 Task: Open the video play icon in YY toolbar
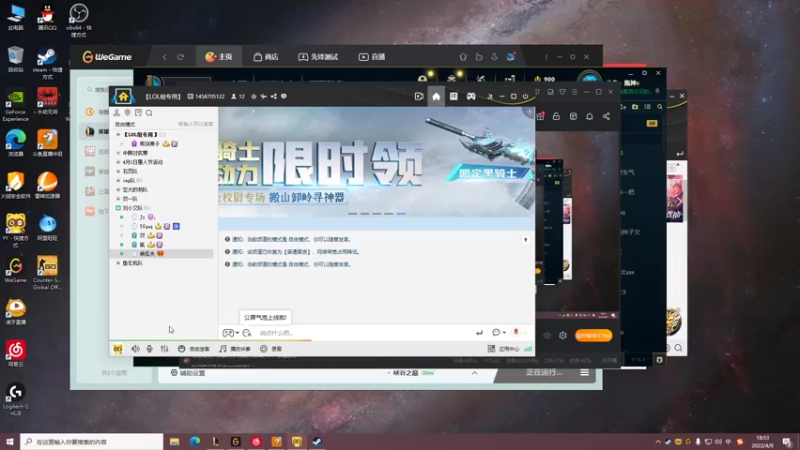coord(419,96)
